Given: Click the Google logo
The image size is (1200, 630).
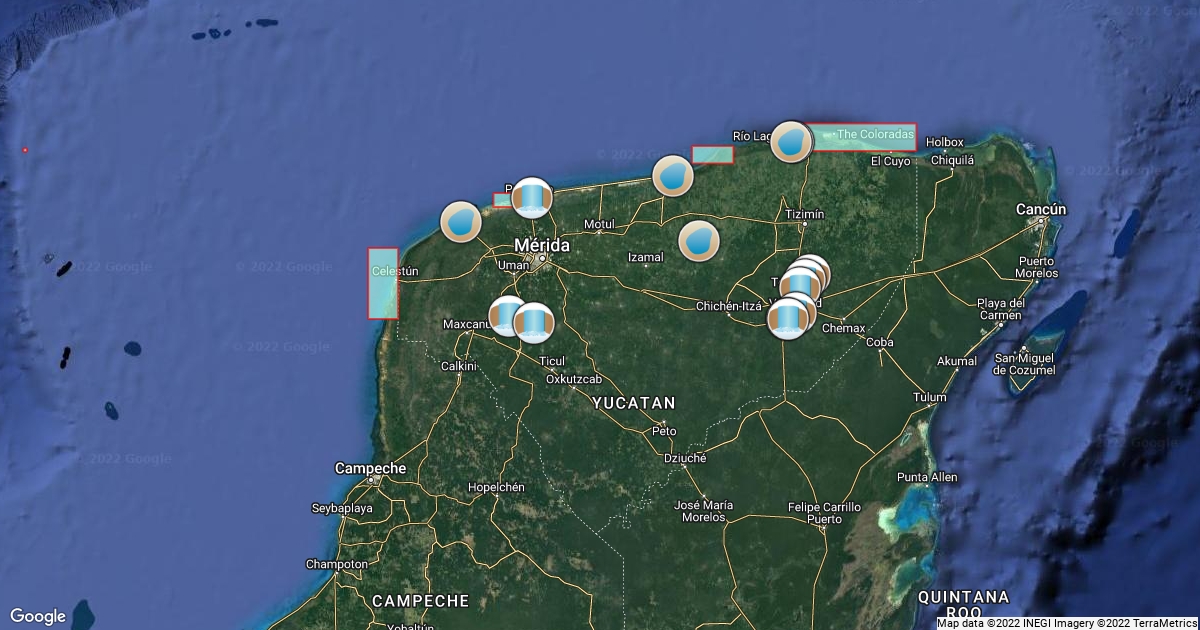Looking at the screenshot, I should (x=38, y=616).
